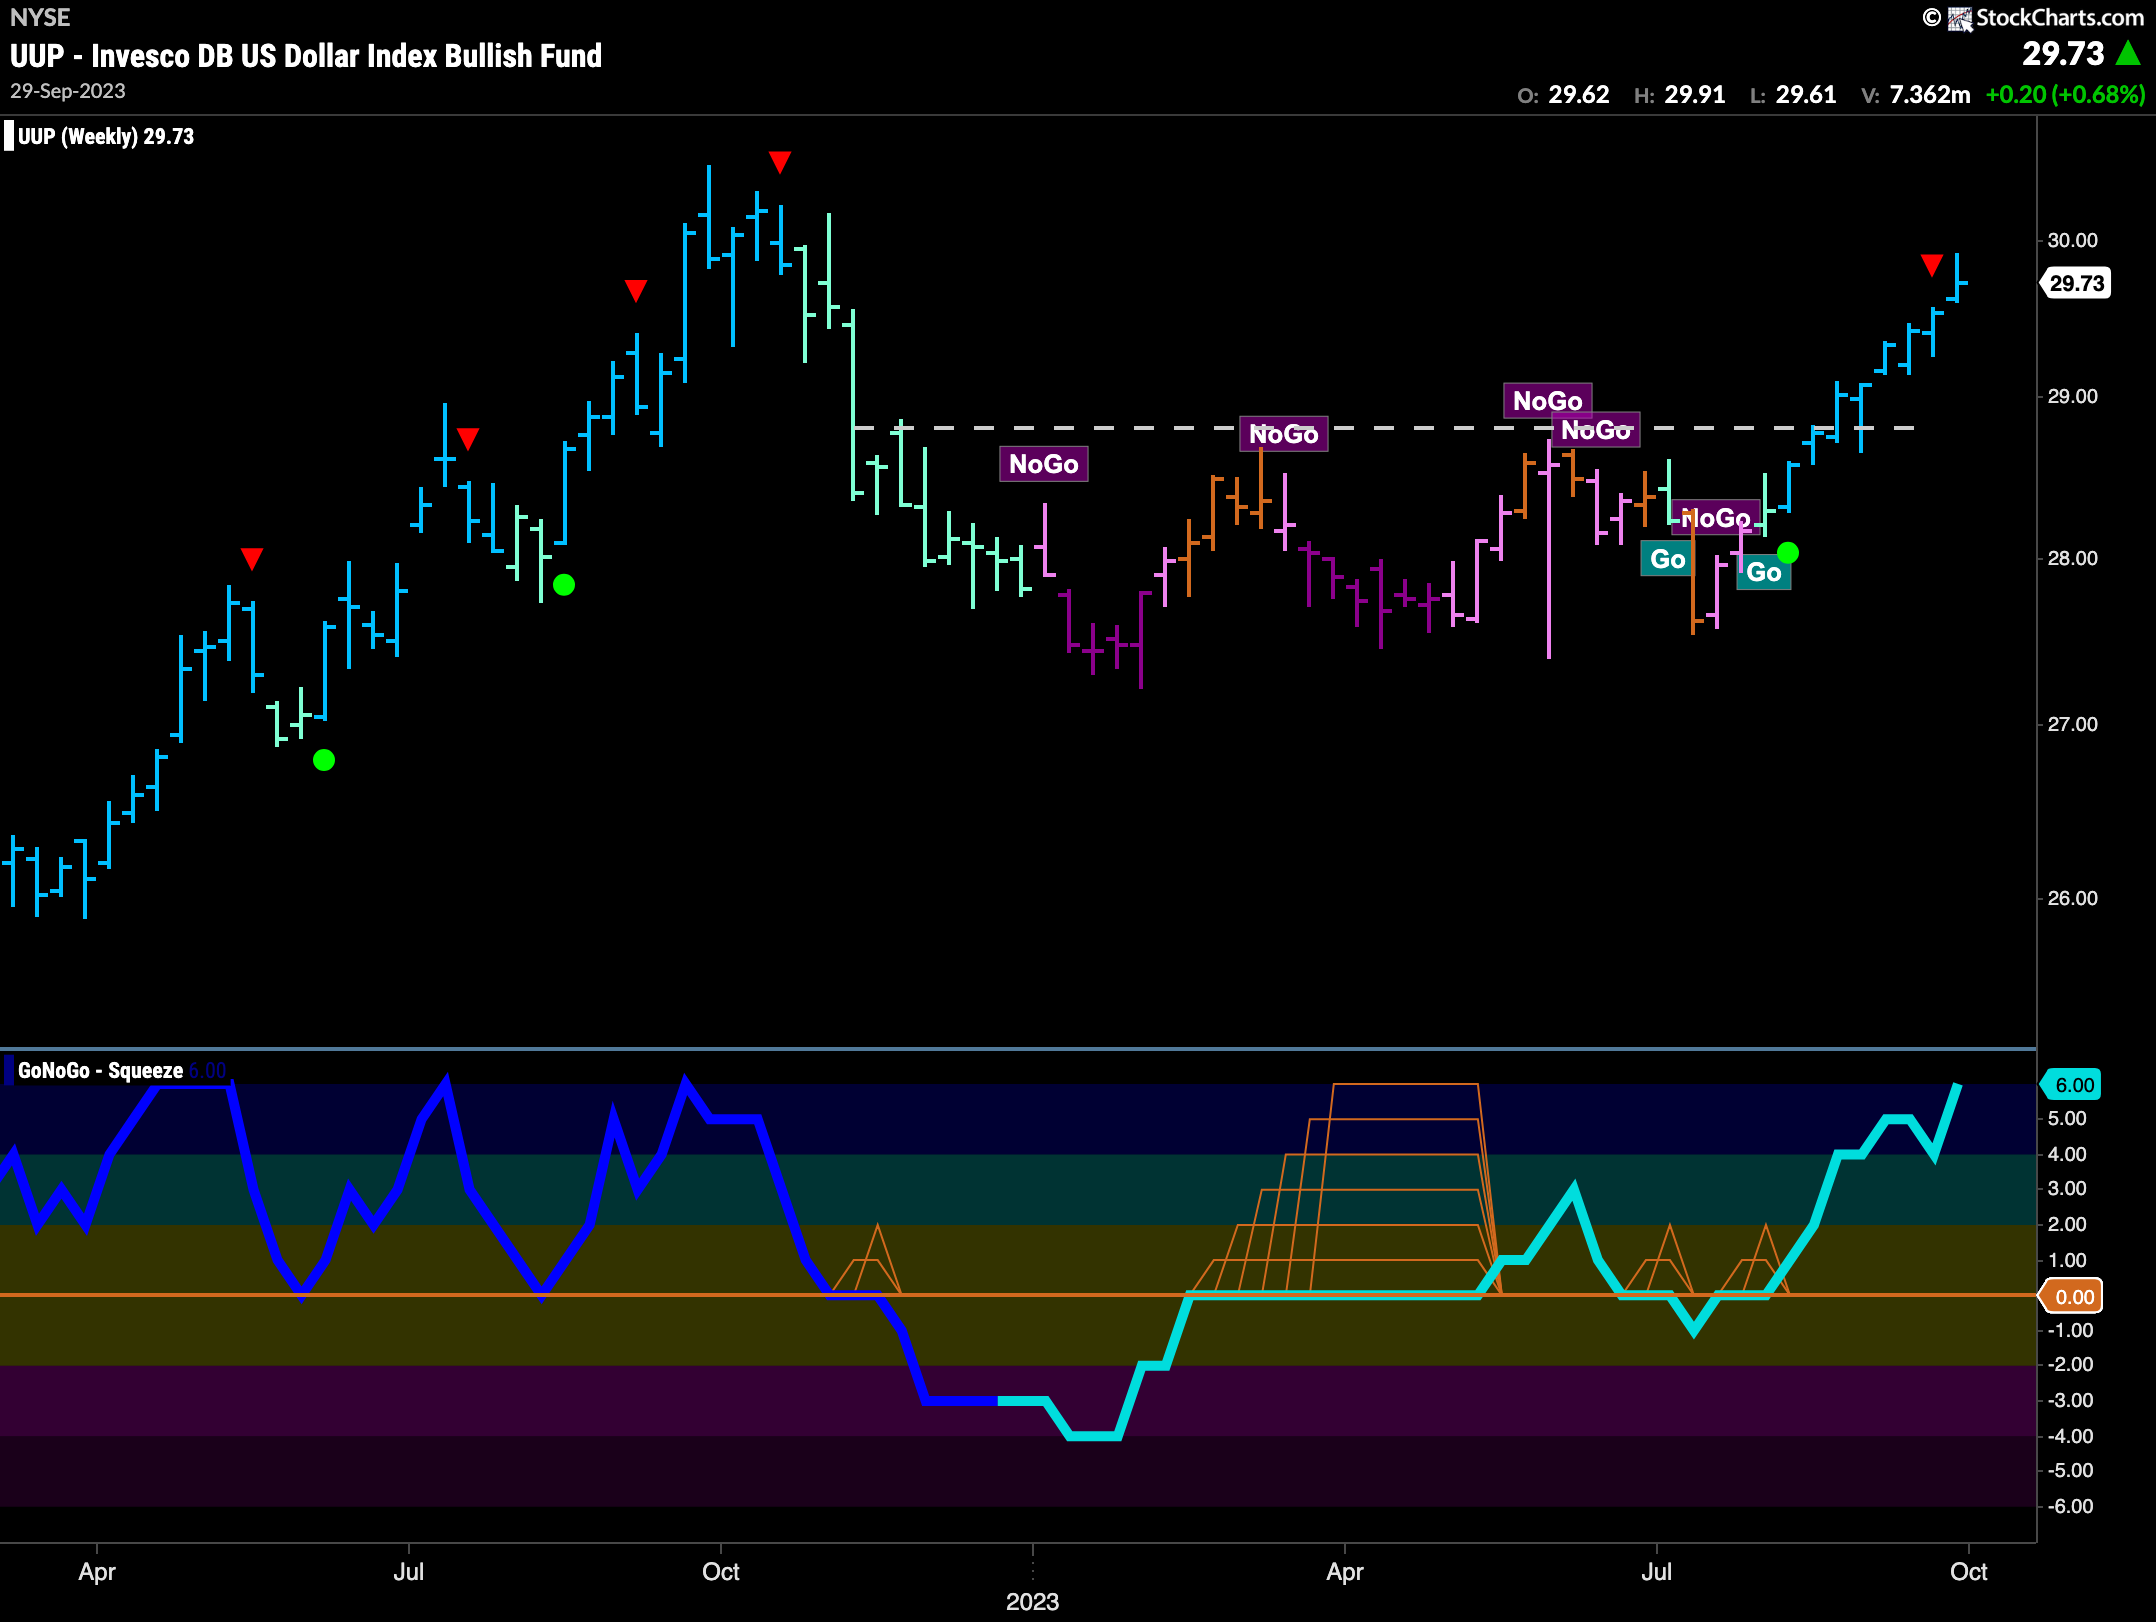Click the first Jul label on time axis
The height and width of the screenshot is (1622, 2156).
coord(408,1571)
